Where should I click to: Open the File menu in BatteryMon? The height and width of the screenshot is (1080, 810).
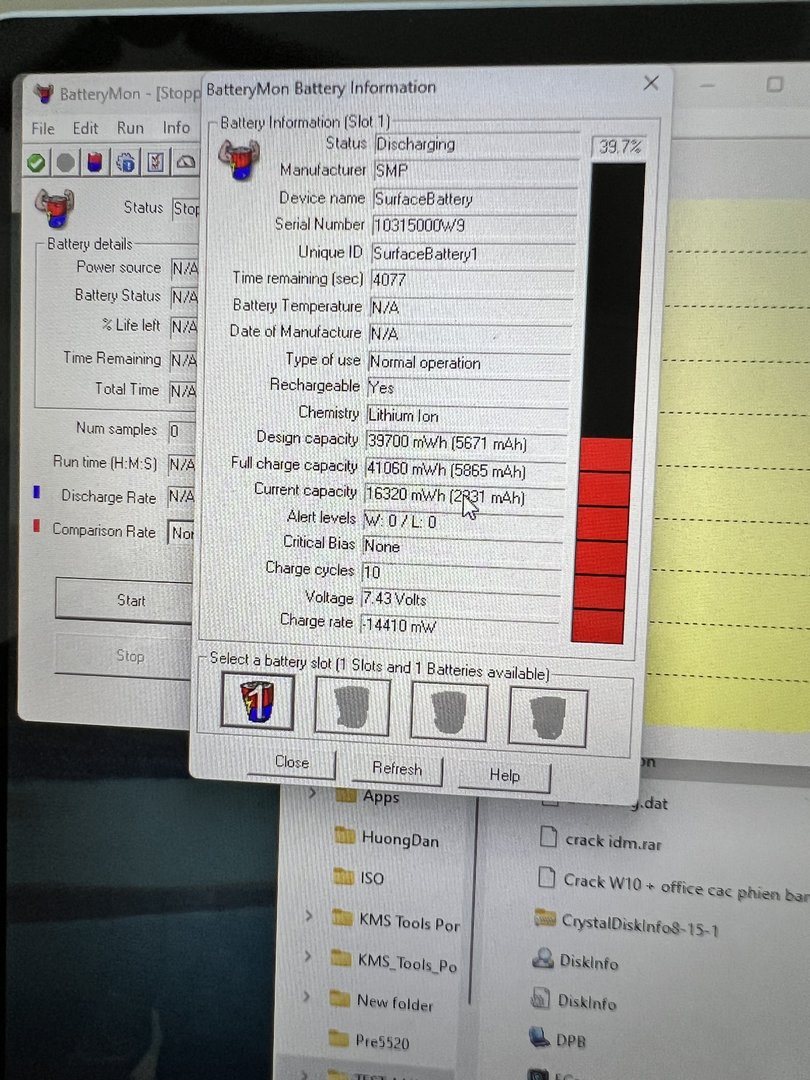43,128
